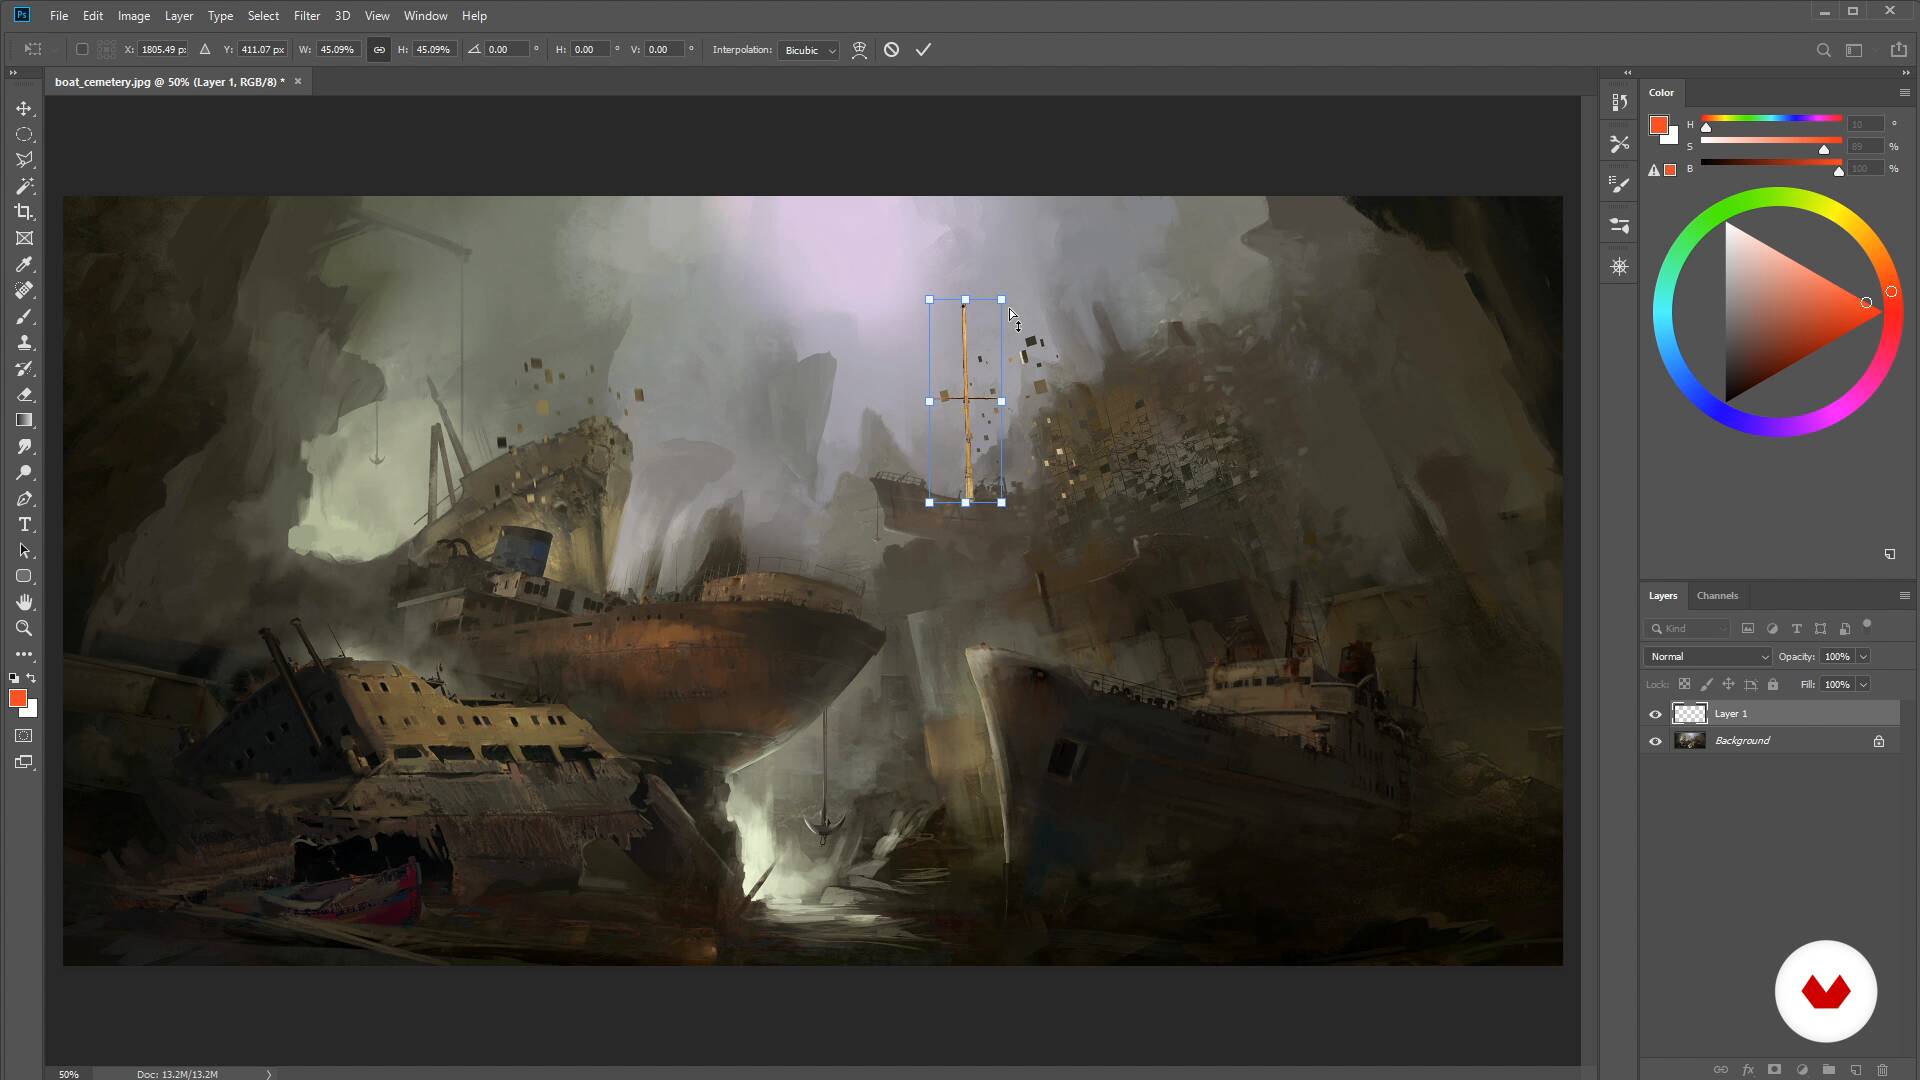Image resolution: width=1920 pixels, height=1080 pixels.
Task: Select the Zoom tool
Action: tap(24, 628)
